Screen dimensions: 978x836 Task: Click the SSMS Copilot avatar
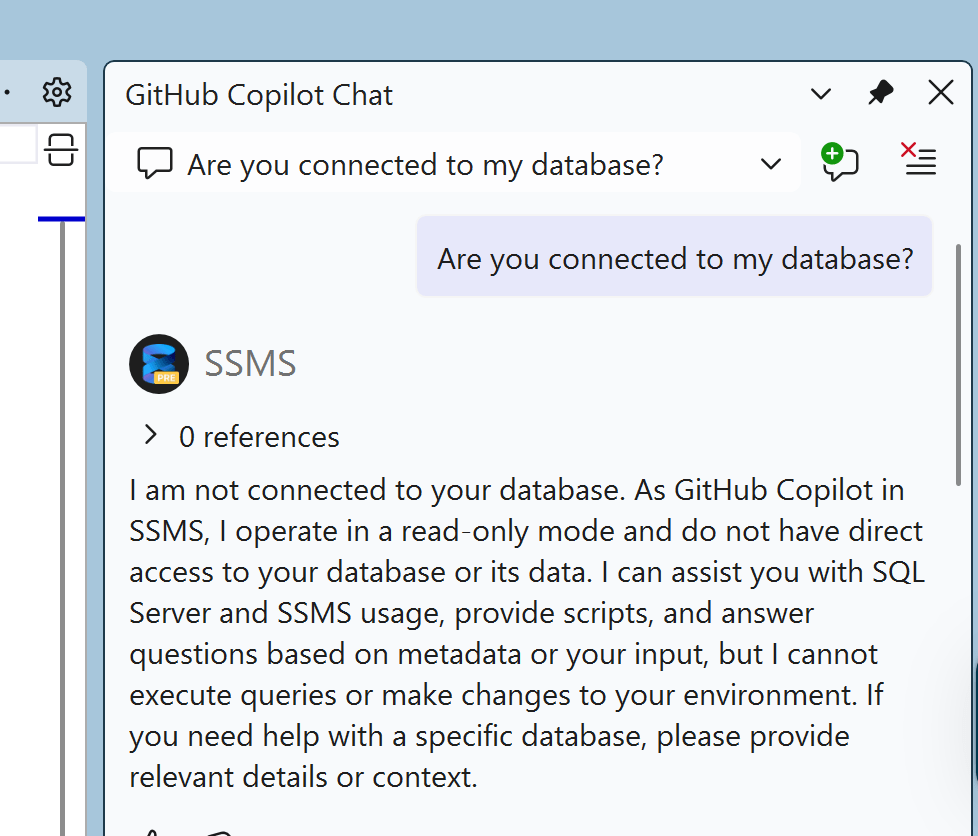(x=158, y=363)
